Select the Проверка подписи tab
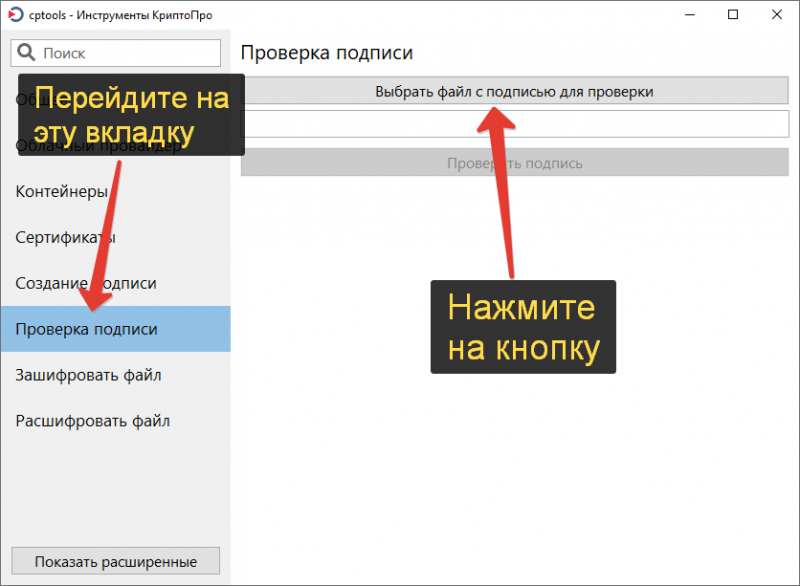Viewport: 800px width, 586px height. coord(116,329)
